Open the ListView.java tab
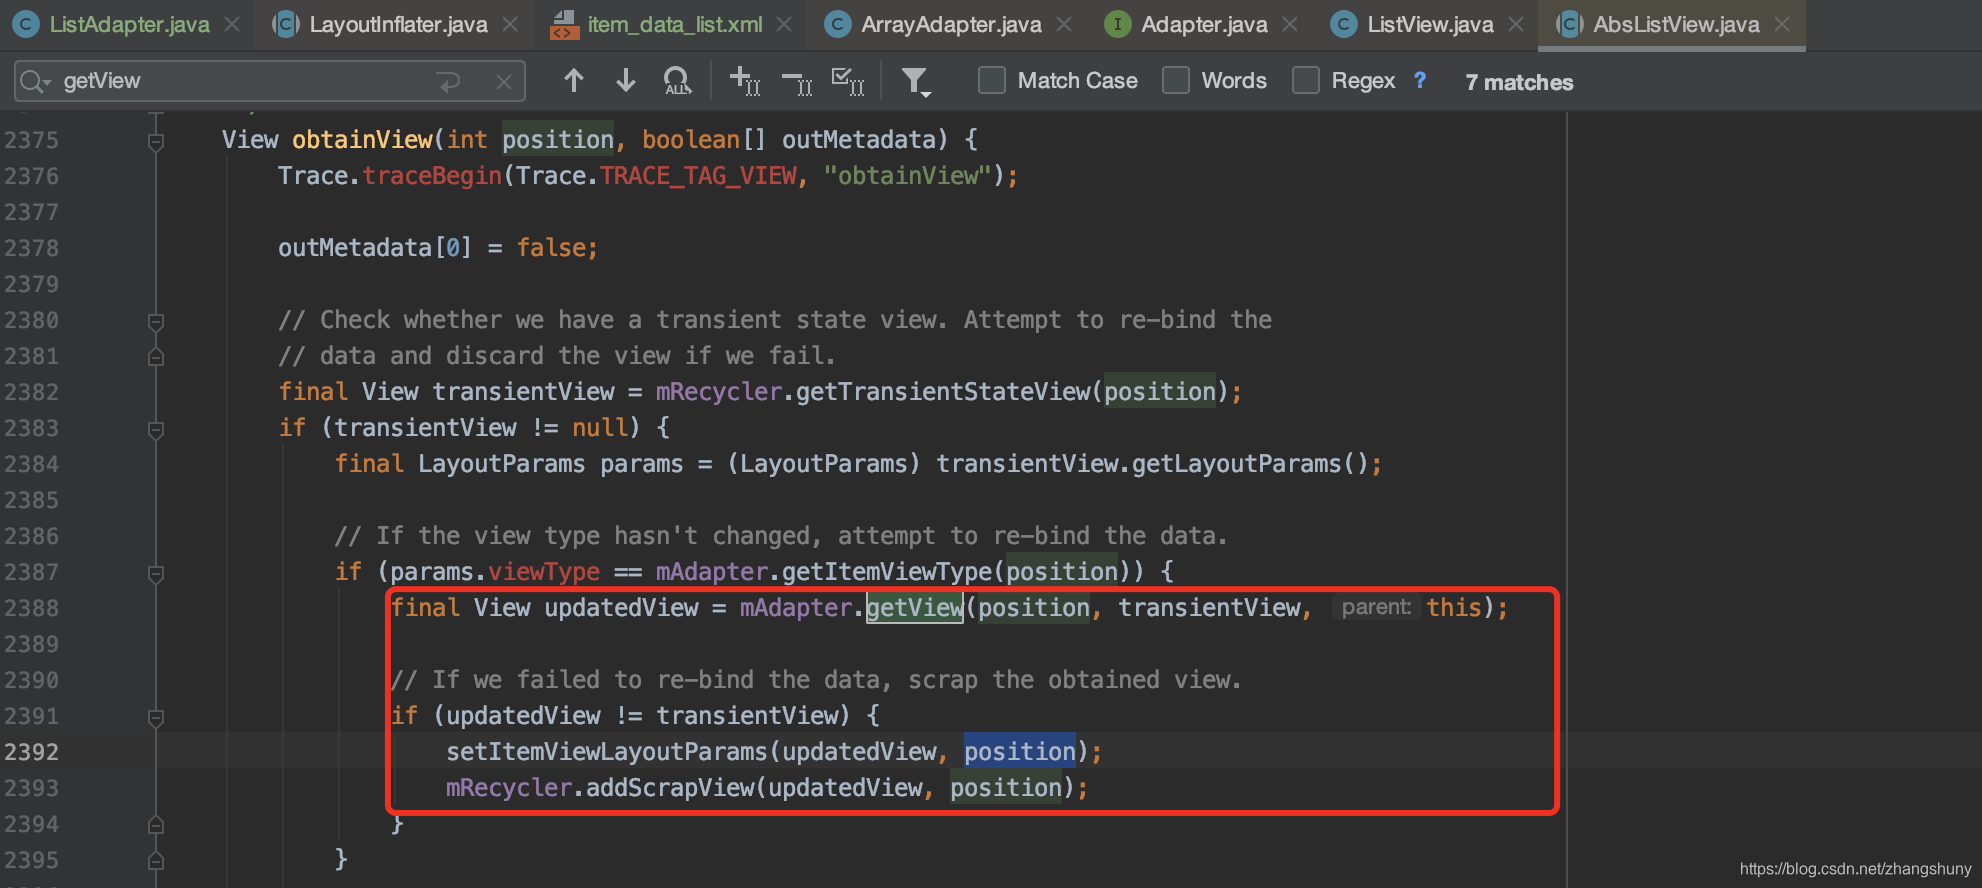Viewport: 1982px width, 888px height. [1430, 24]
